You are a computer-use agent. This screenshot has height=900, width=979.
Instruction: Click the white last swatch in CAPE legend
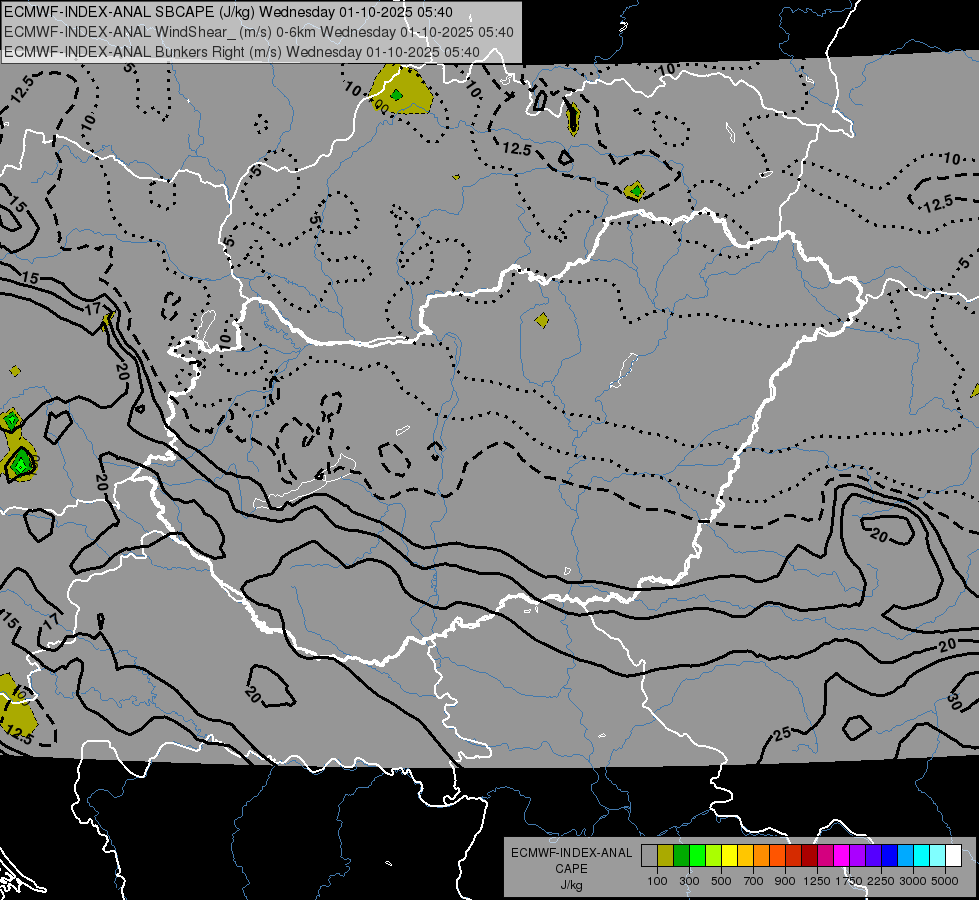954,856
